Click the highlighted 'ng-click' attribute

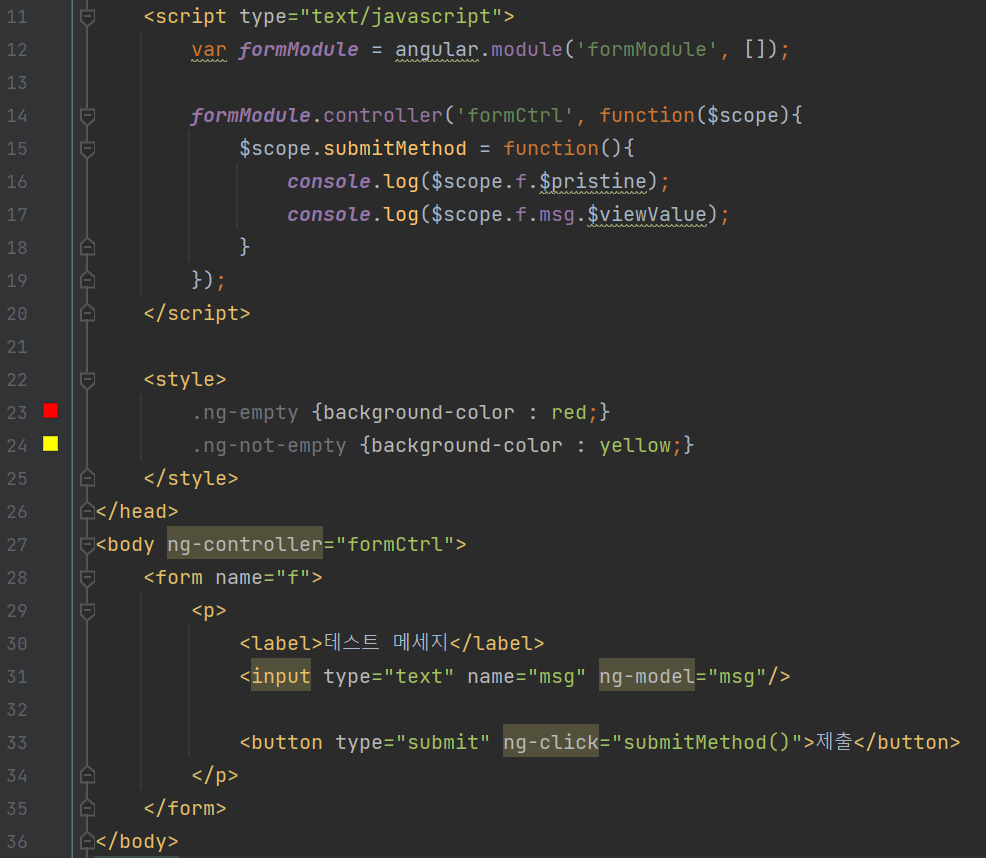click(x=550, y=742)
